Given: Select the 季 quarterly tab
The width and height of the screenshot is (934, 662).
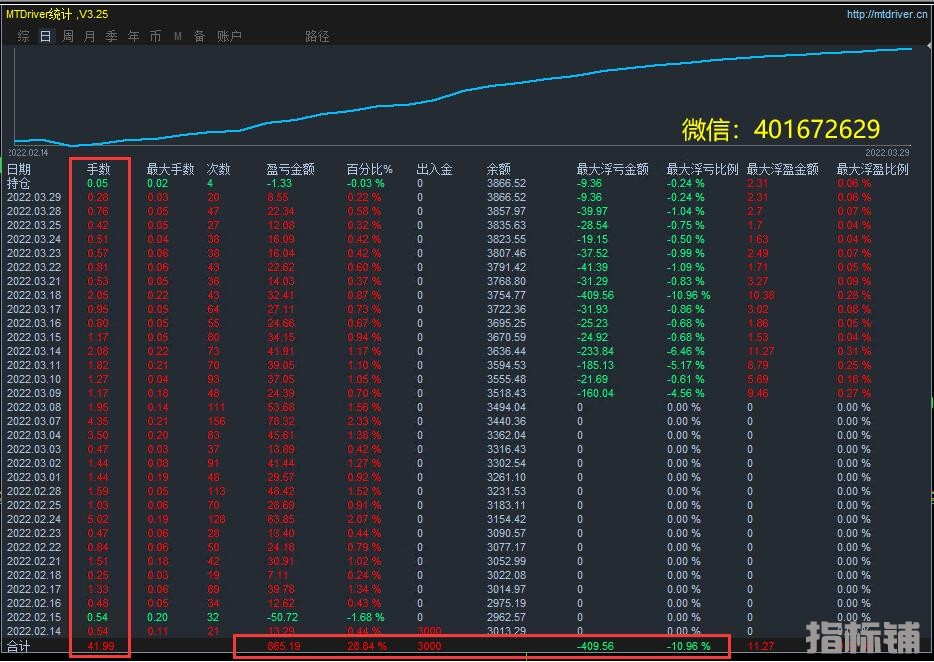Looking at the screenshot, I should (x=112, y=36).
